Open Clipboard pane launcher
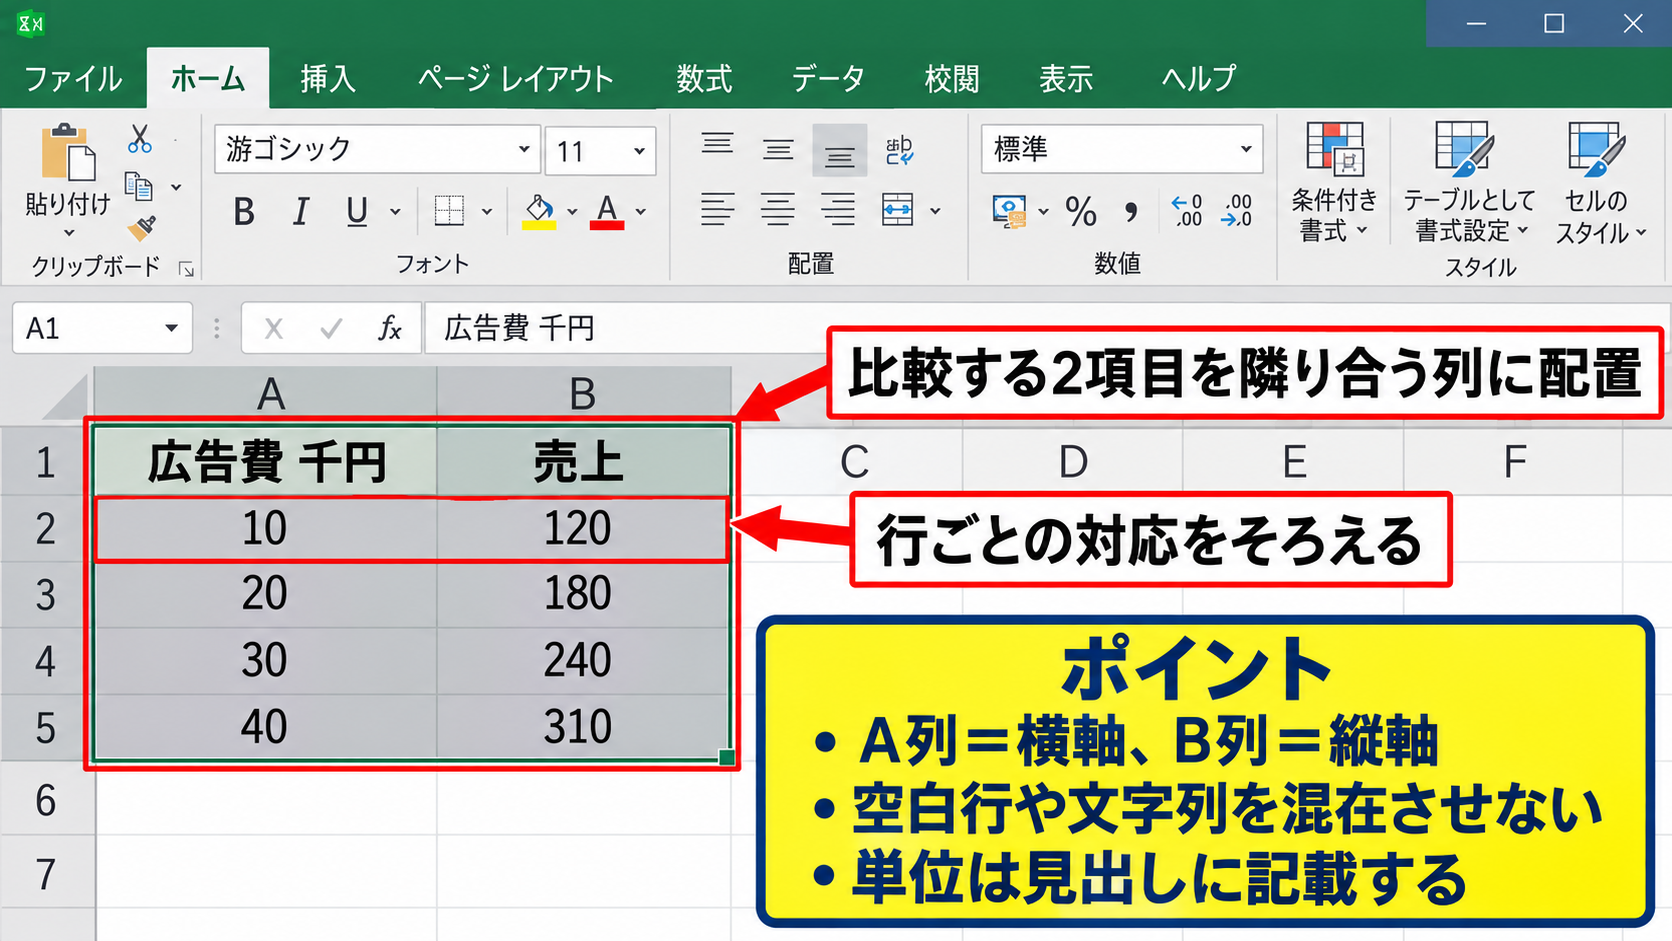Image resolution: width=1672 pixels, height=941 pixels. pyautogui.click(x=186, y=269)
